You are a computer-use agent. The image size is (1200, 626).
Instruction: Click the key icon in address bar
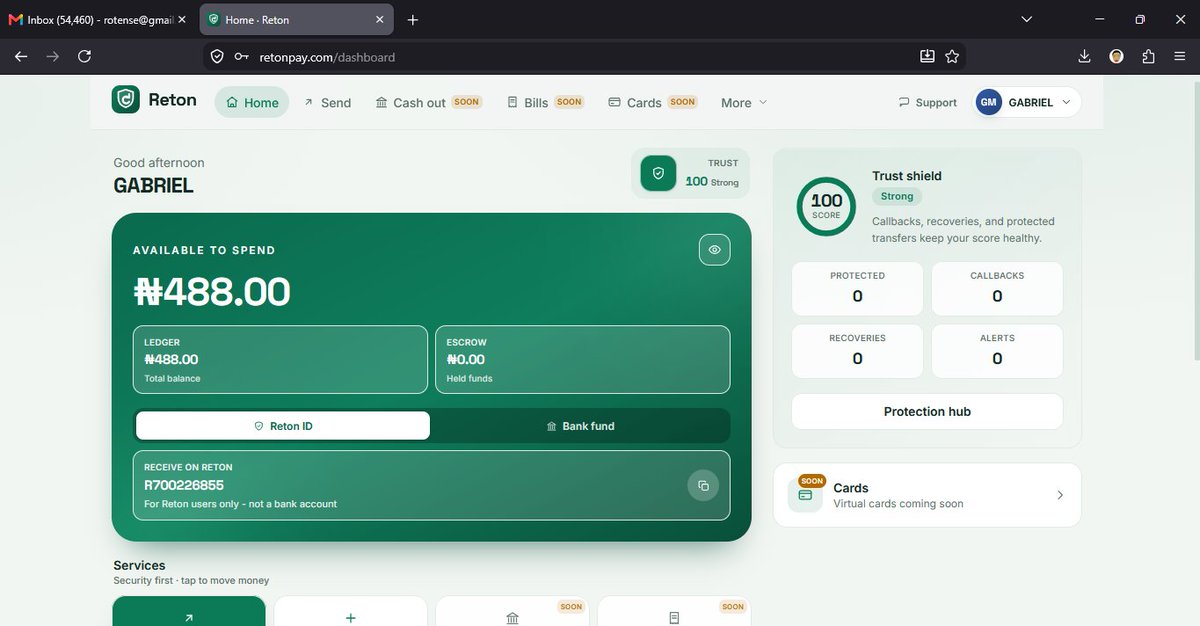[241, 57]
